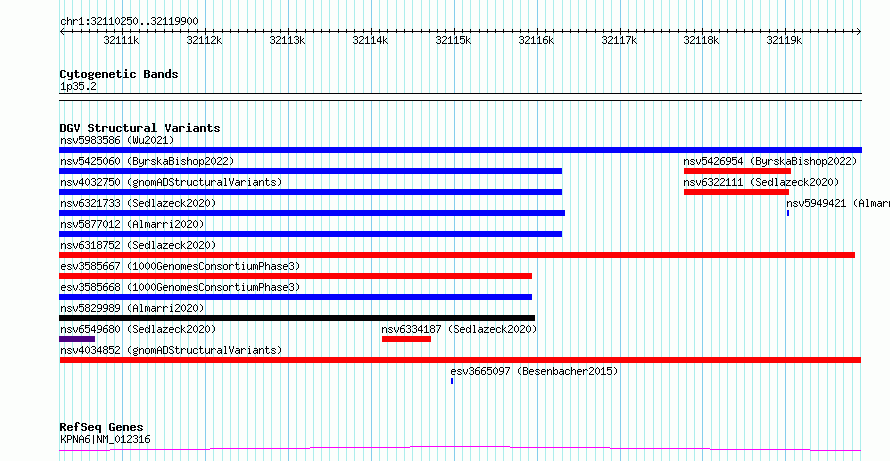
Task: Click the short red bar under nsv6334187
Action: [x=406, y=339]
